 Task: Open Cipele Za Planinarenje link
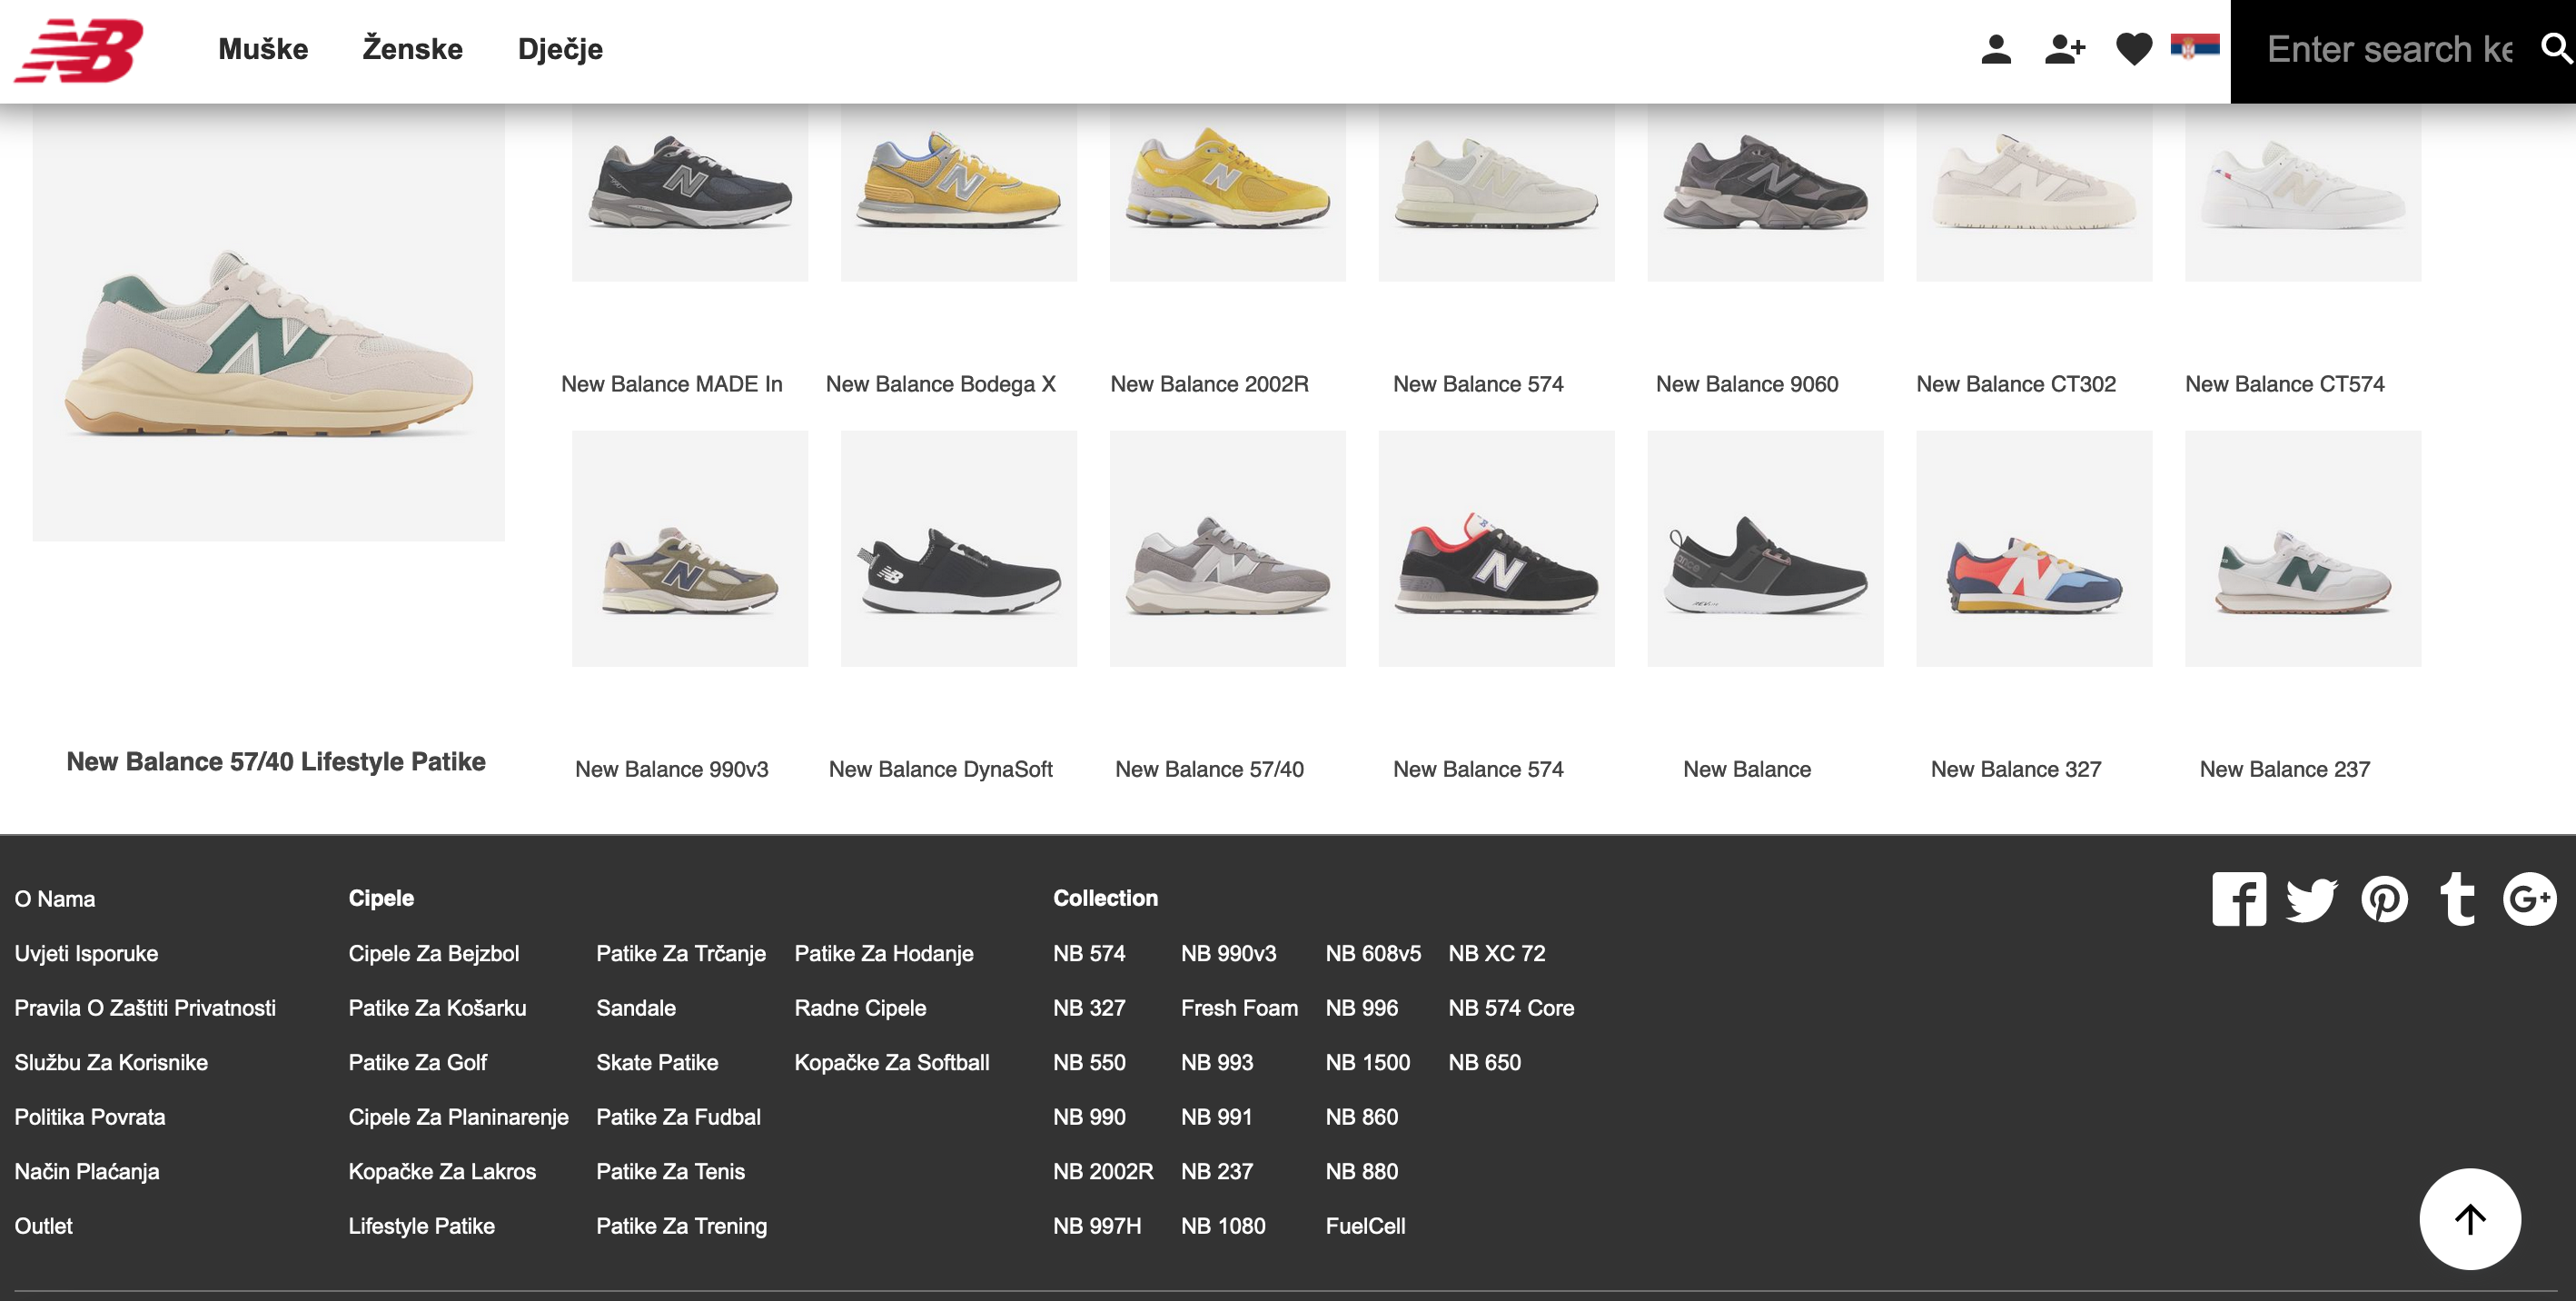tap(458, 1117)
